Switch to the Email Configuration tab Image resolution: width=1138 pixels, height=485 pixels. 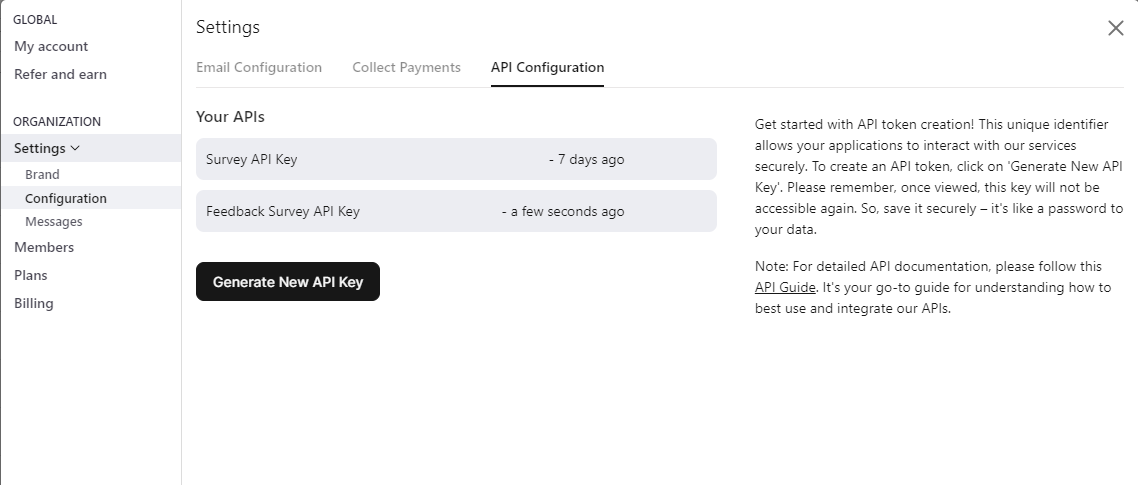[259, 67]
